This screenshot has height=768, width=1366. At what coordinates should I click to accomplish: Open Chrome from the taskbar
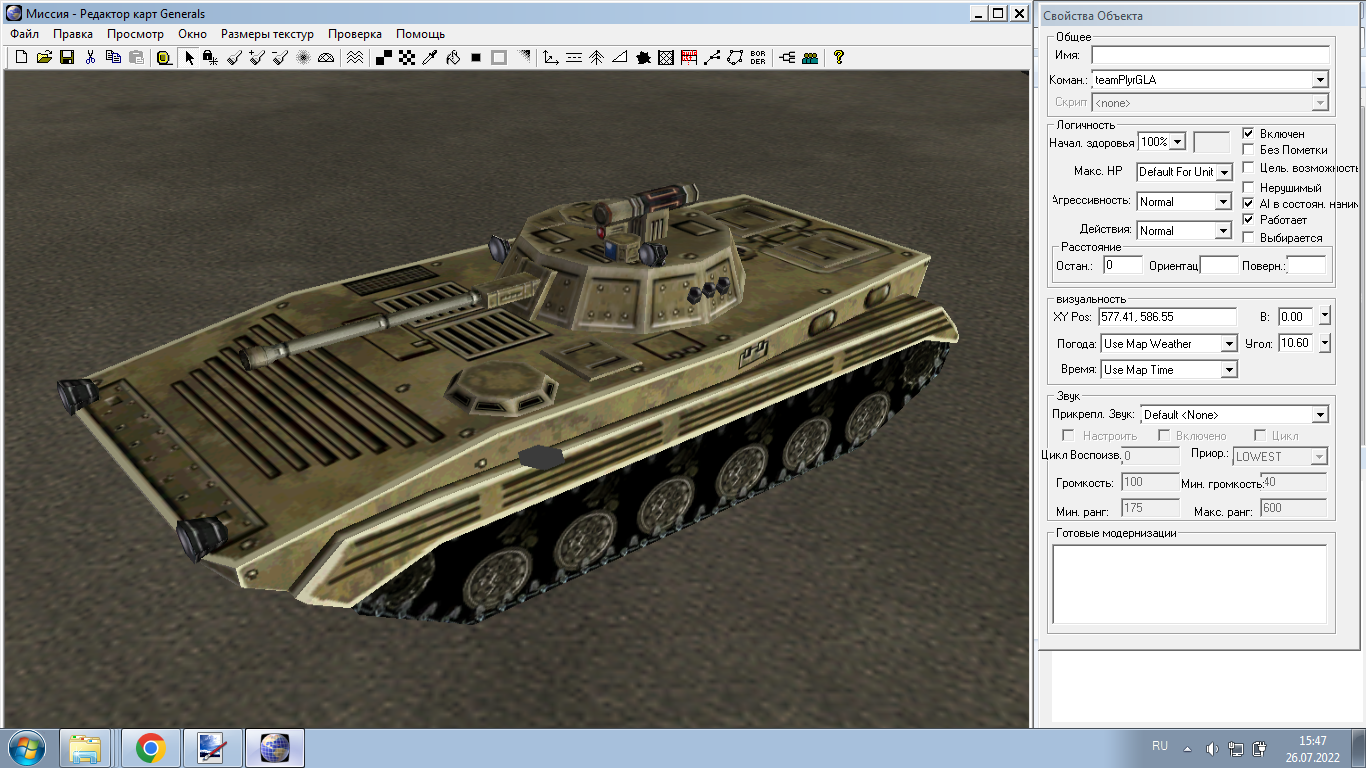pos(151,748)
